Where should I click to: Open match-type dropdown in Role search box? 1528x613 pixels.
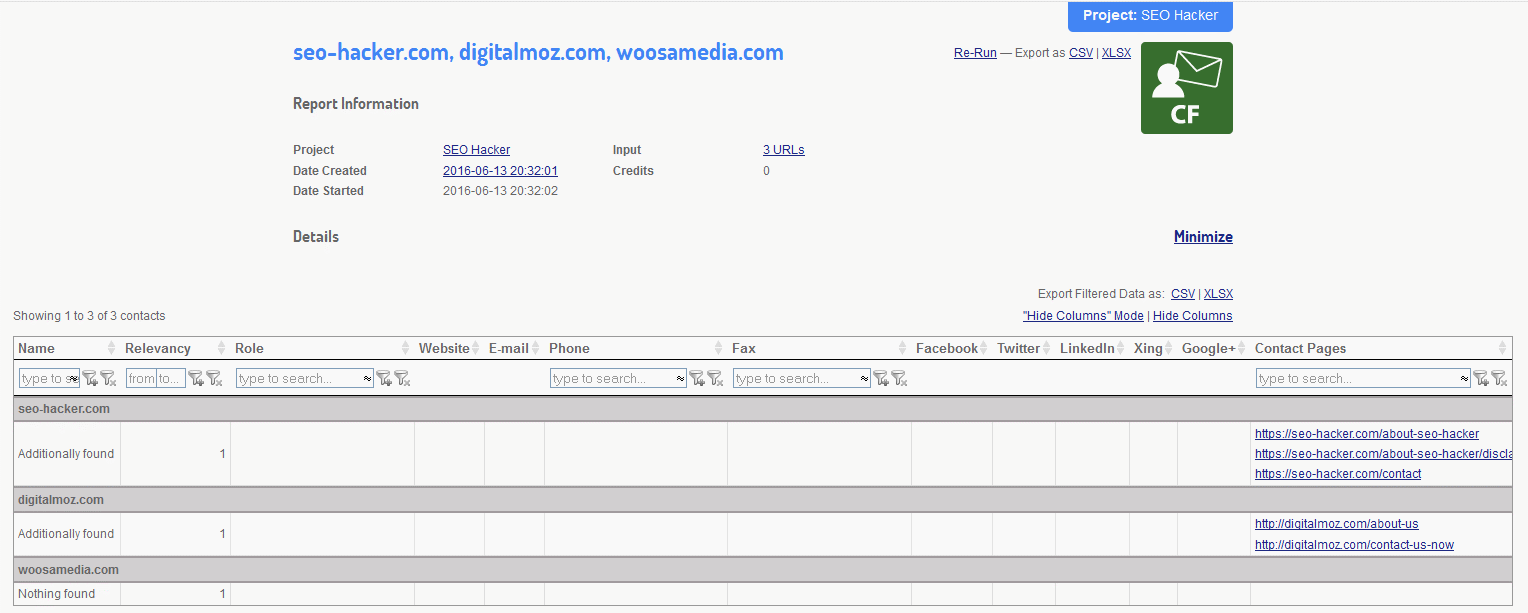pos(367,379)
